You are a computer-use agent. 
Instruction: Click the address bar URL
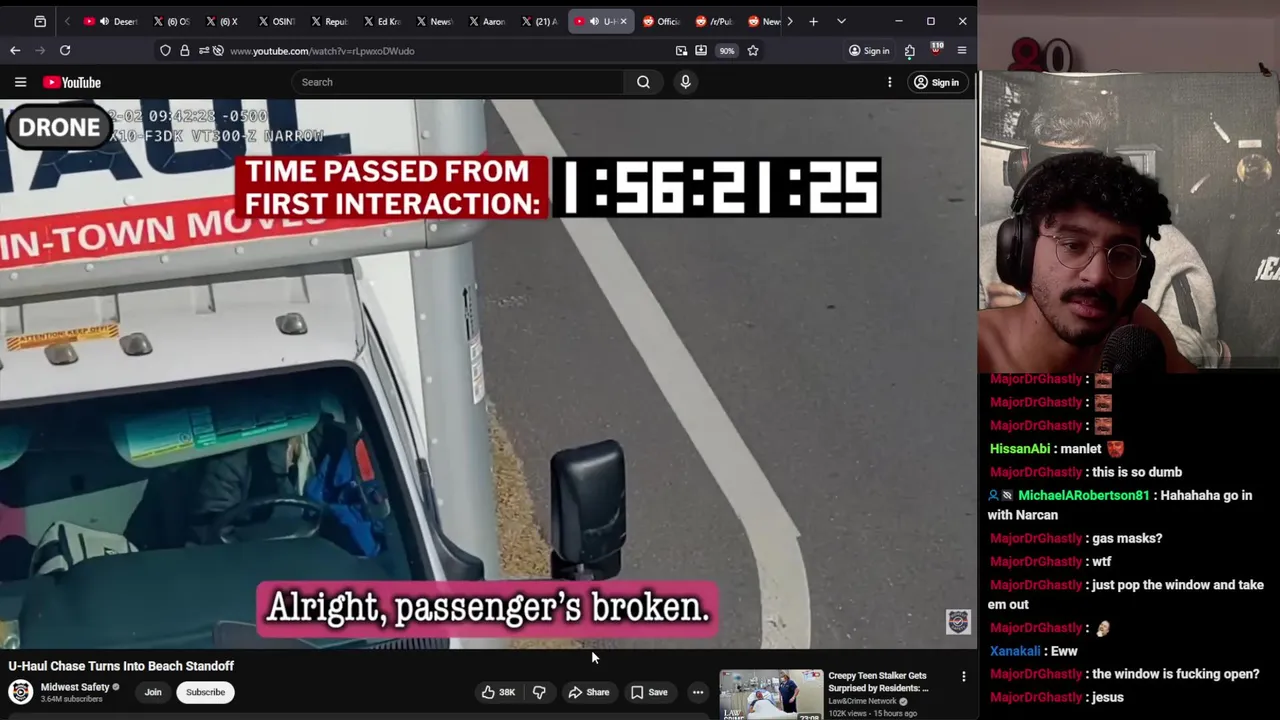click(322, 50)
